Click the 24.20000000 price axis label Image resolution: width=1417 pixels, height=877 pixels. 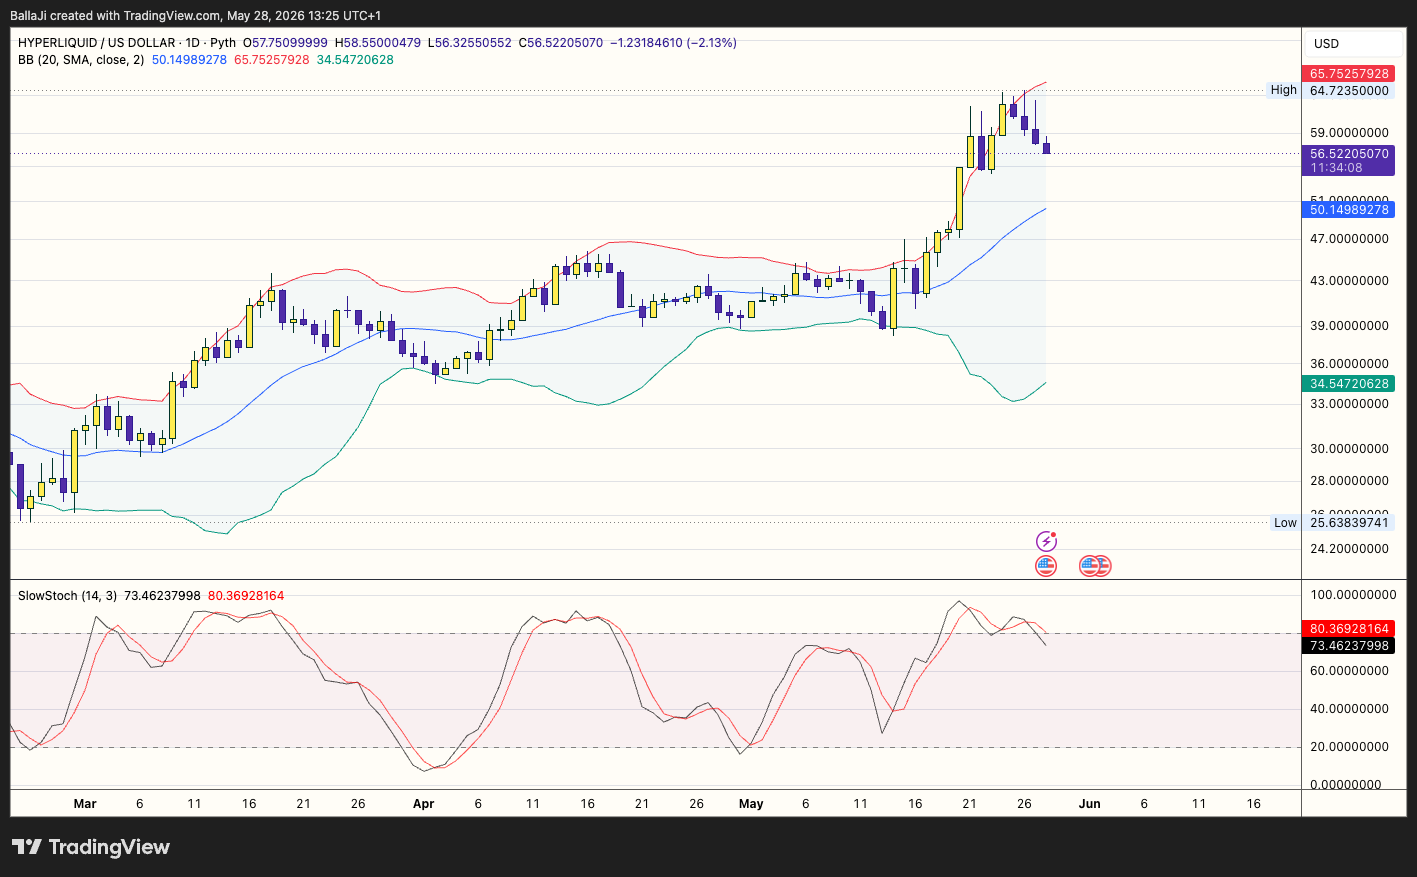pyautogui.click(x=1349, y=549)
